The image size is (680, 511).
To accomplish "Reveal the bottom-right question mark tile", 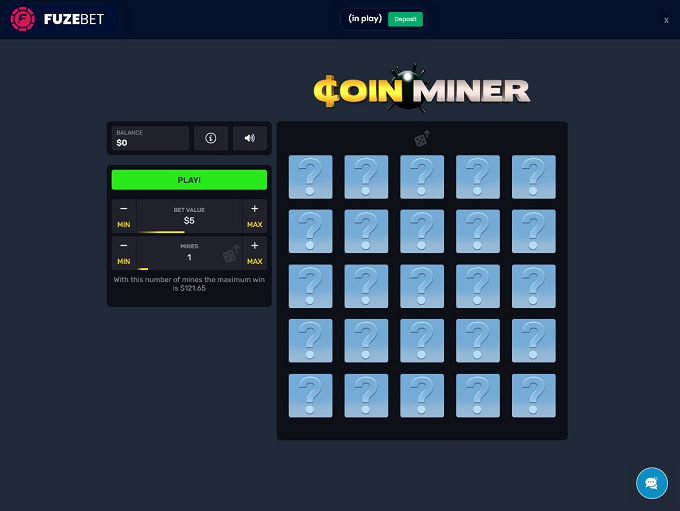I will click(534, 395).
